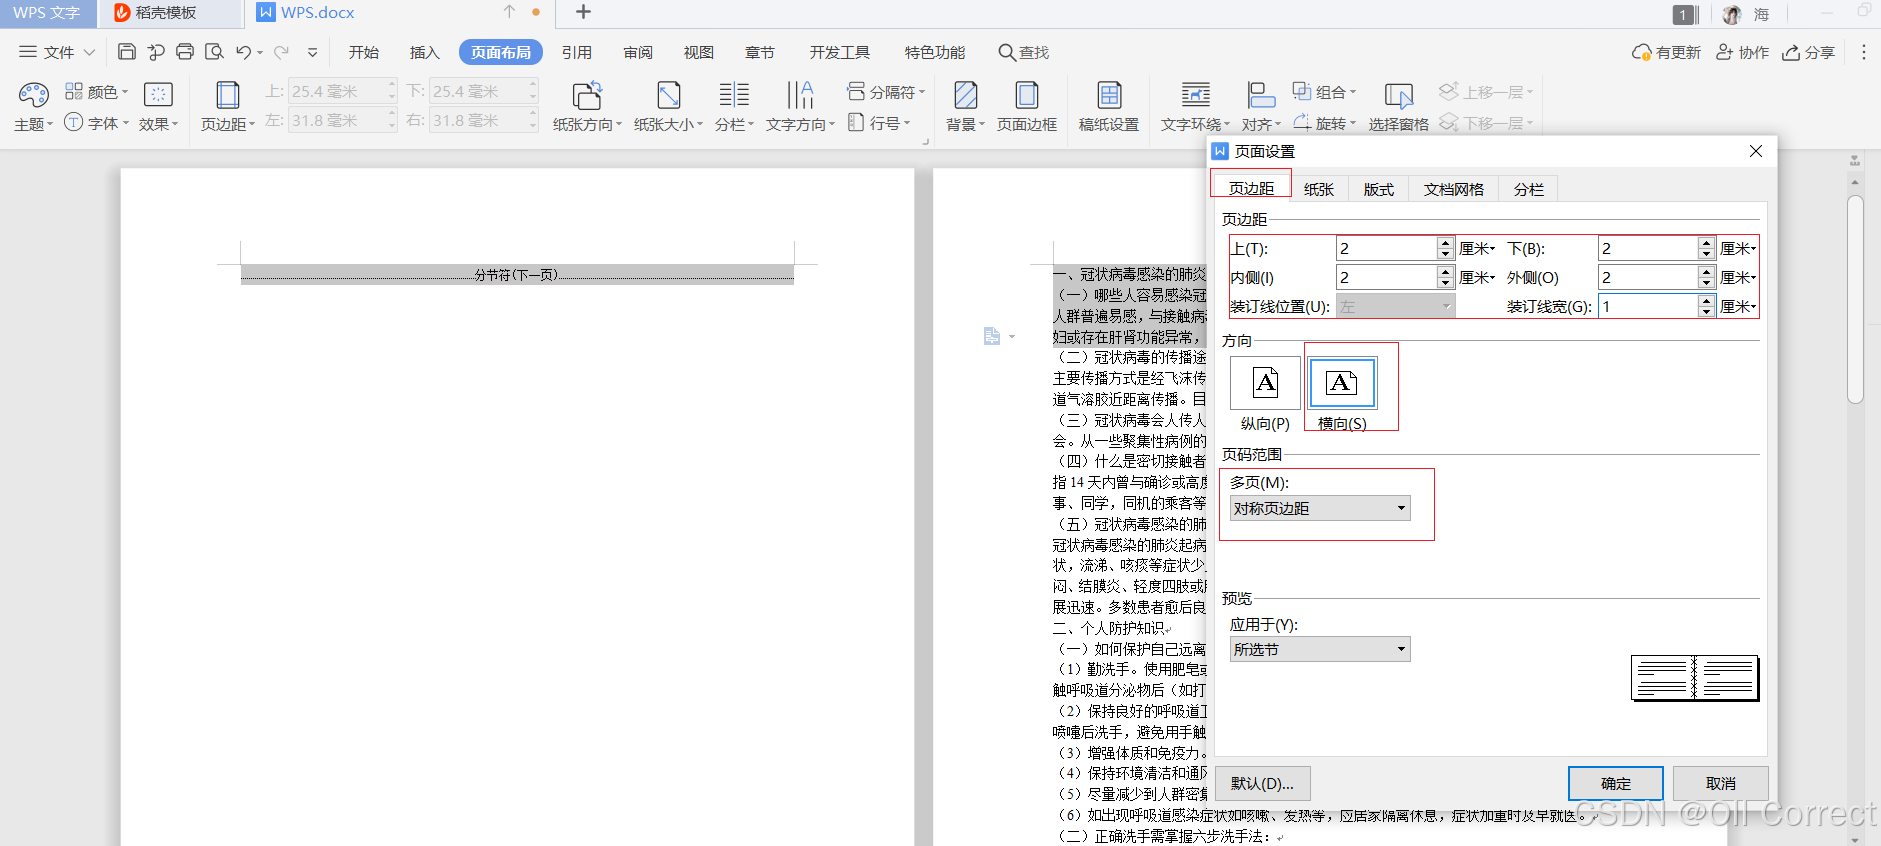Click 页面边框 (Page border) button
1881x846 pixels.
pyautogui.click(x=1027, y=106)
